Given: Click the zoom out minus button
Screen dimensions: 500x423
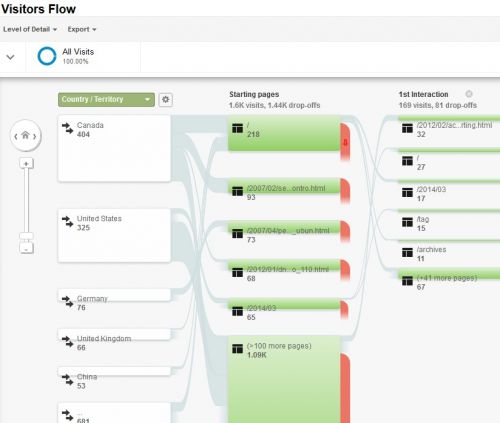Looking at the screenshot, I should point(26,248).
